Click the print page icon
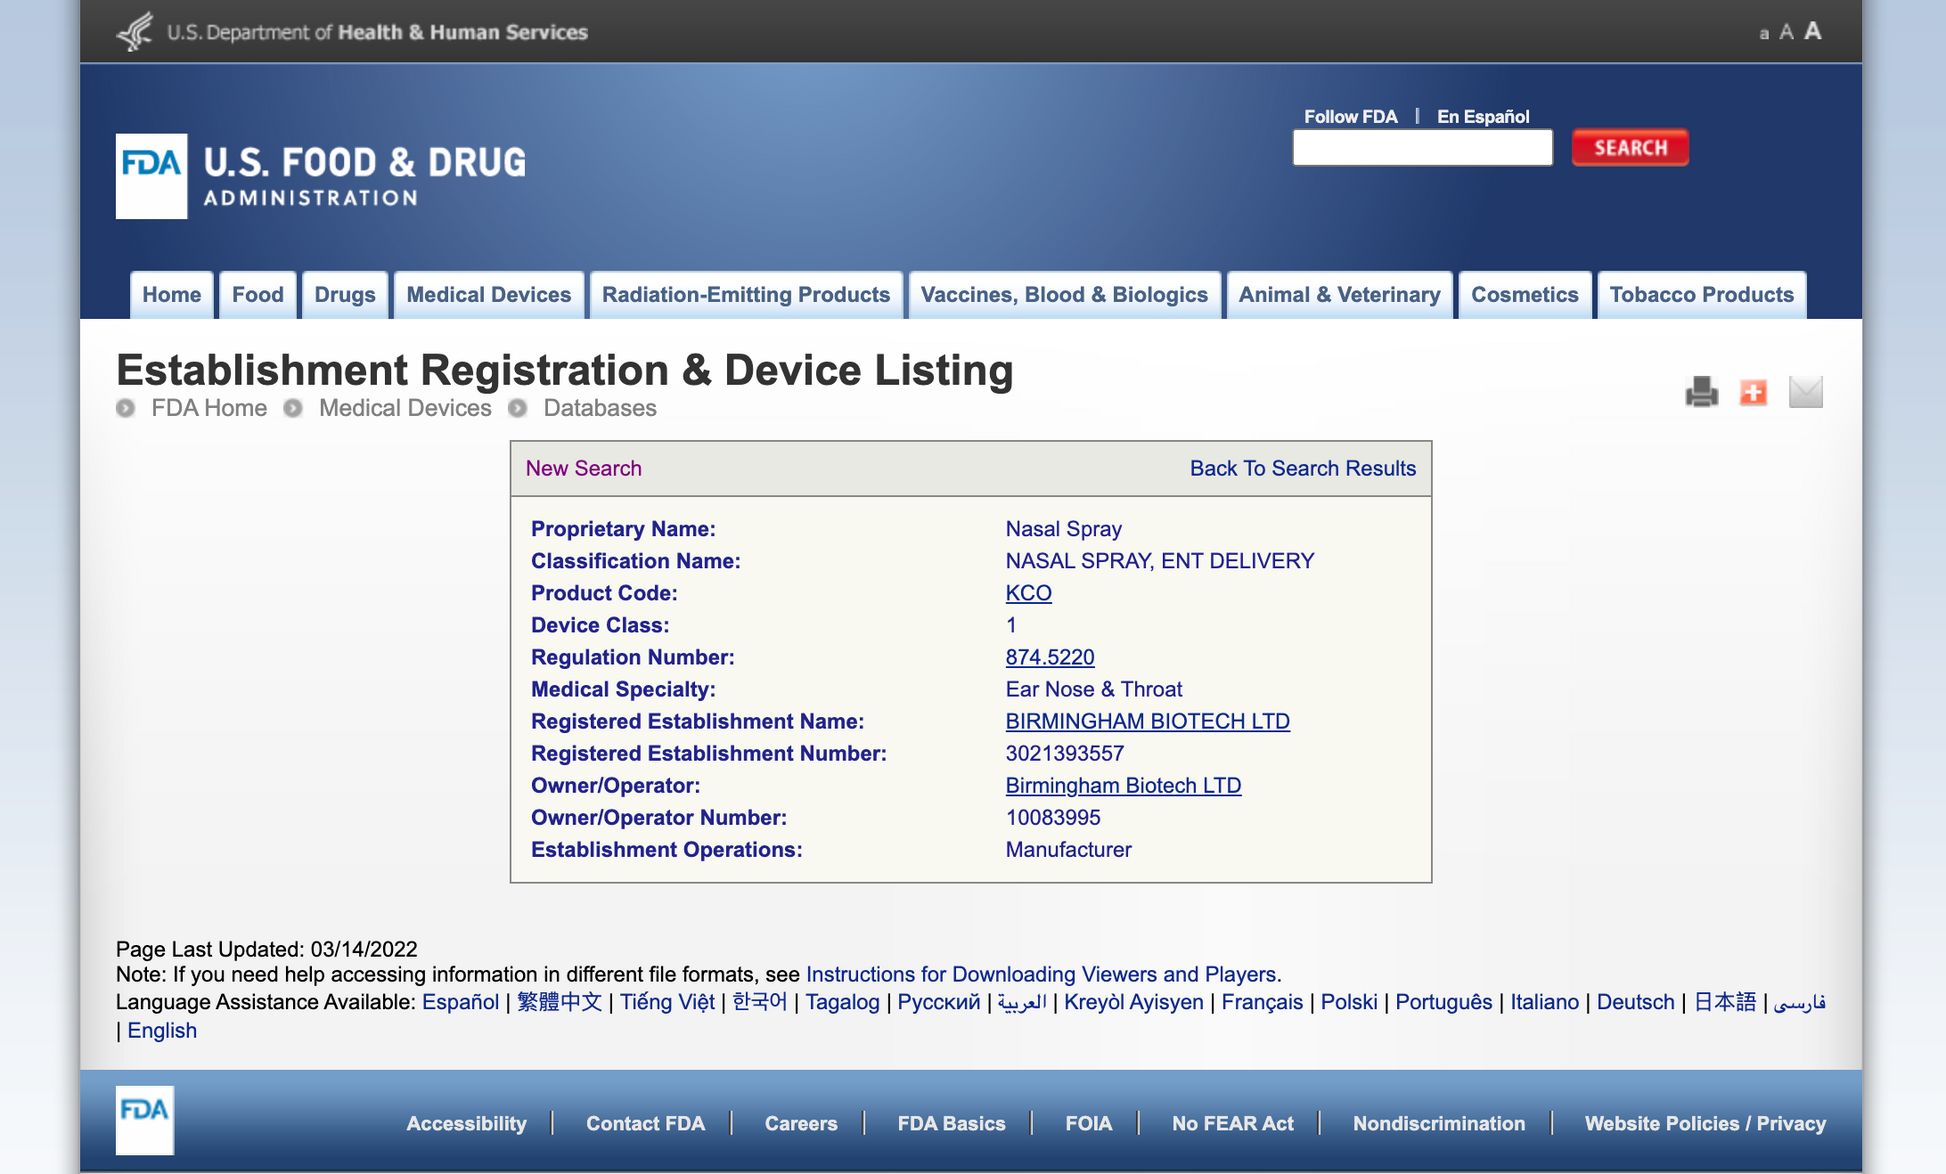The width and height of the screenshot is (1946, 1174). pyautogui.click(x=1701, y=391)
